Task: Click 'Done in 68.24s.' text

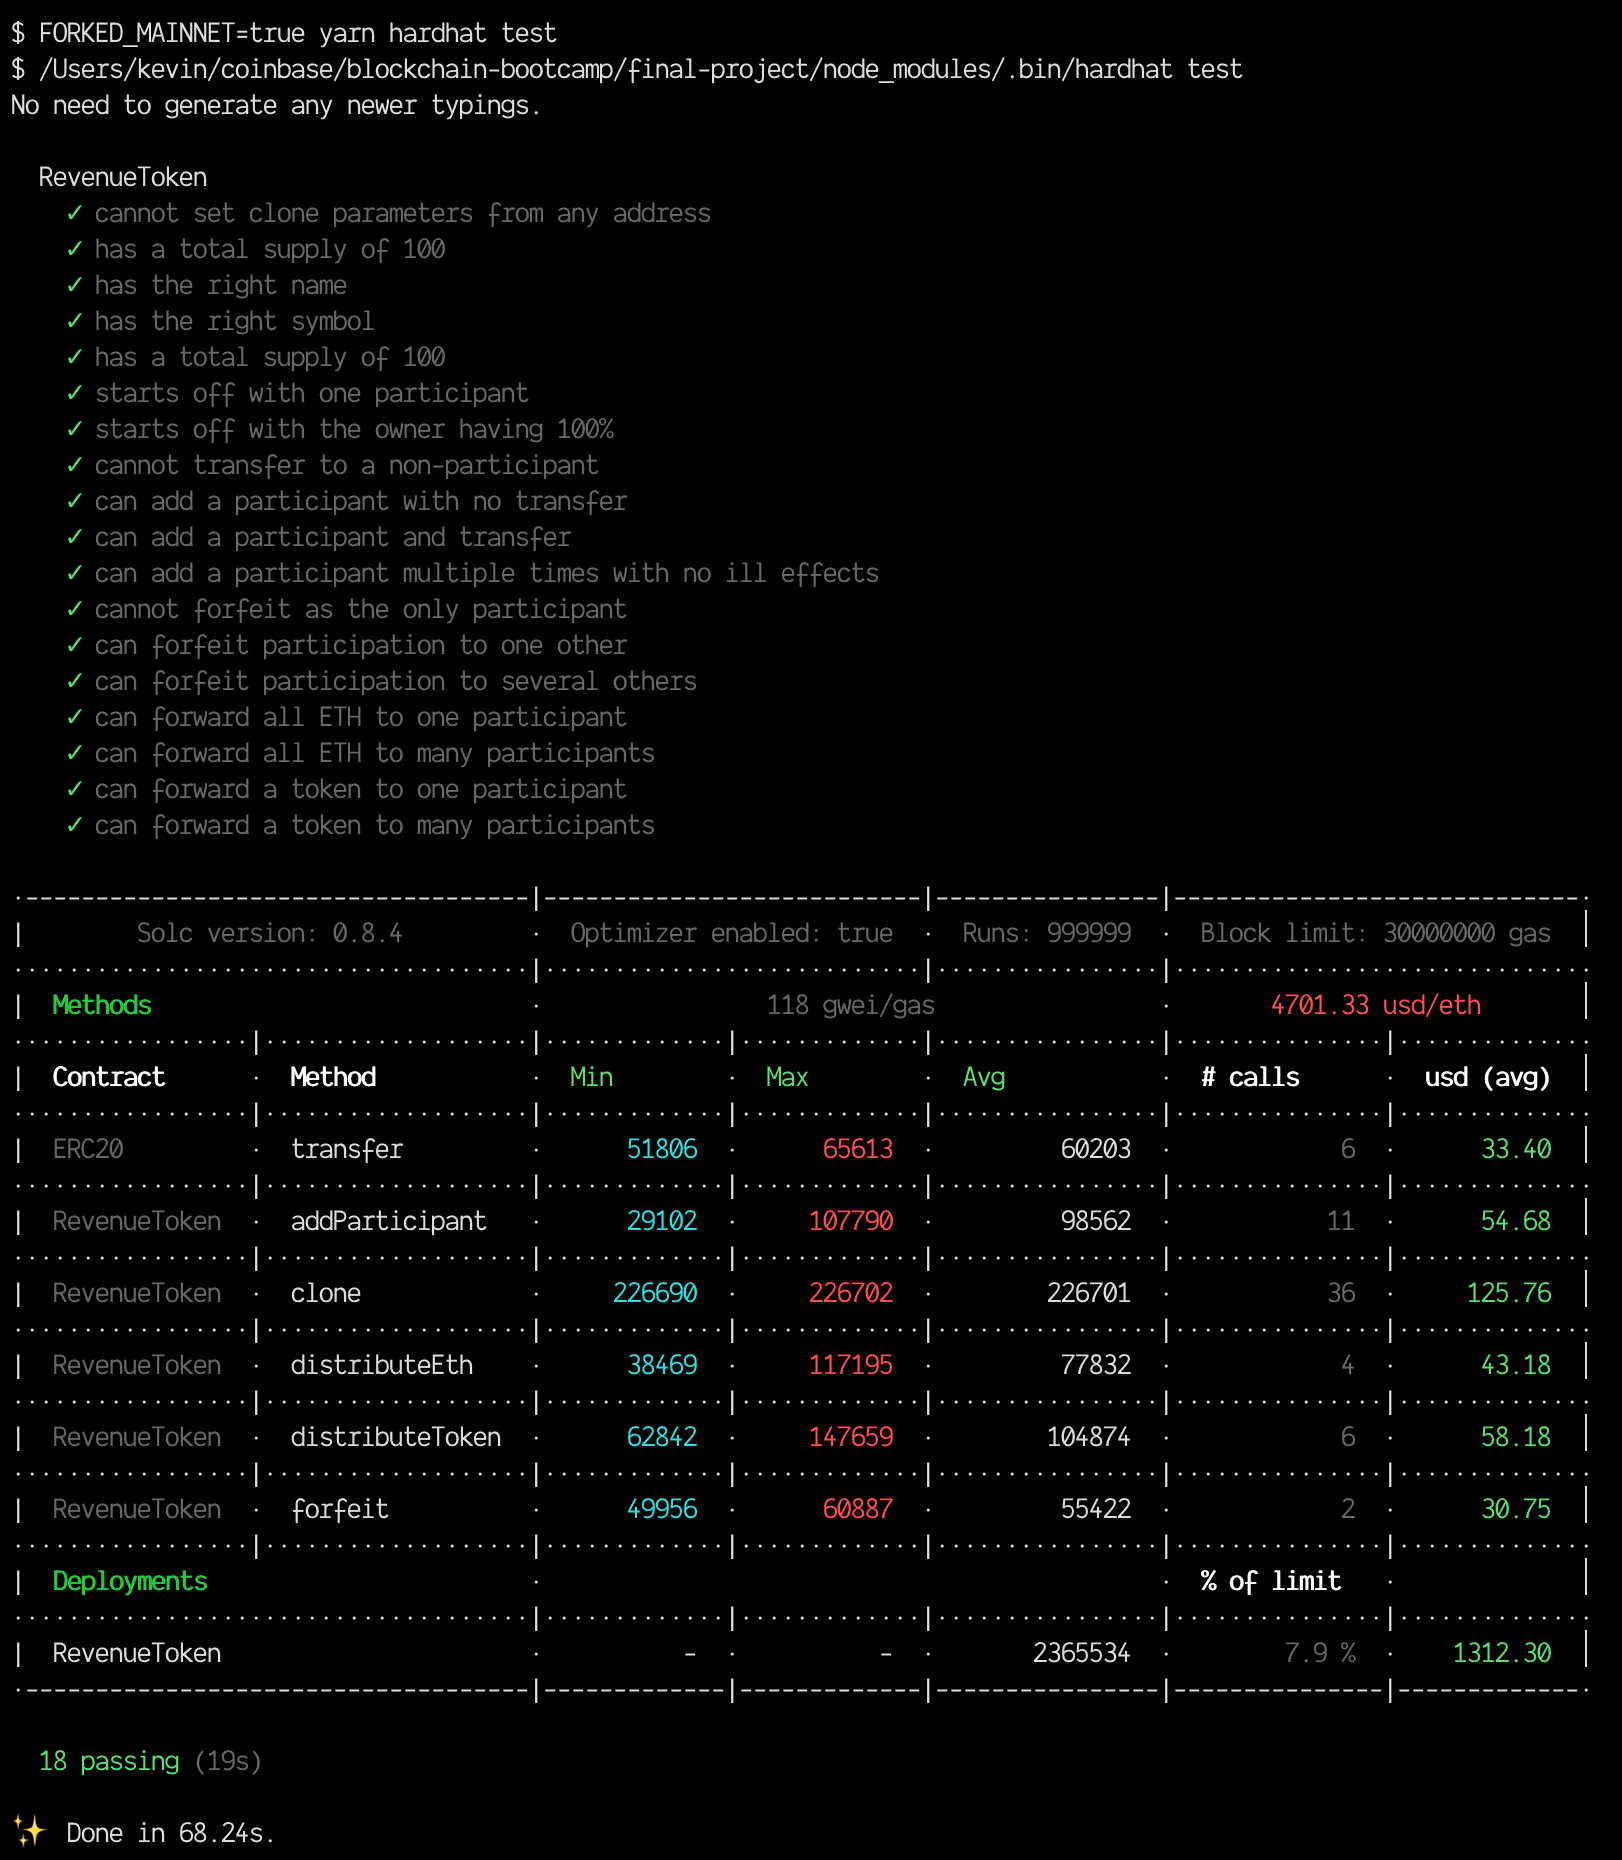Action: (x=170, y=1833)
